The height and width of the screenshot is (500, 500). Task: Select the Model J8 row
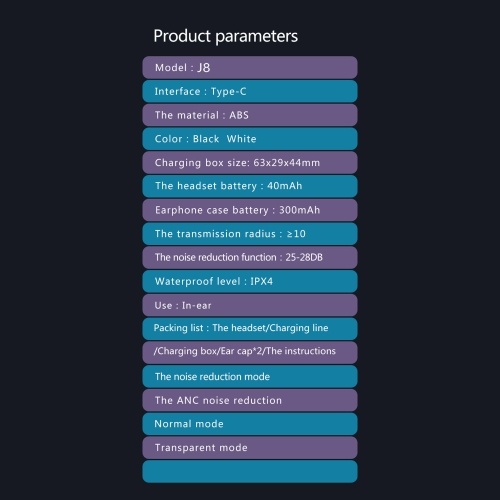pyautogui.click(x=250, y=67)
